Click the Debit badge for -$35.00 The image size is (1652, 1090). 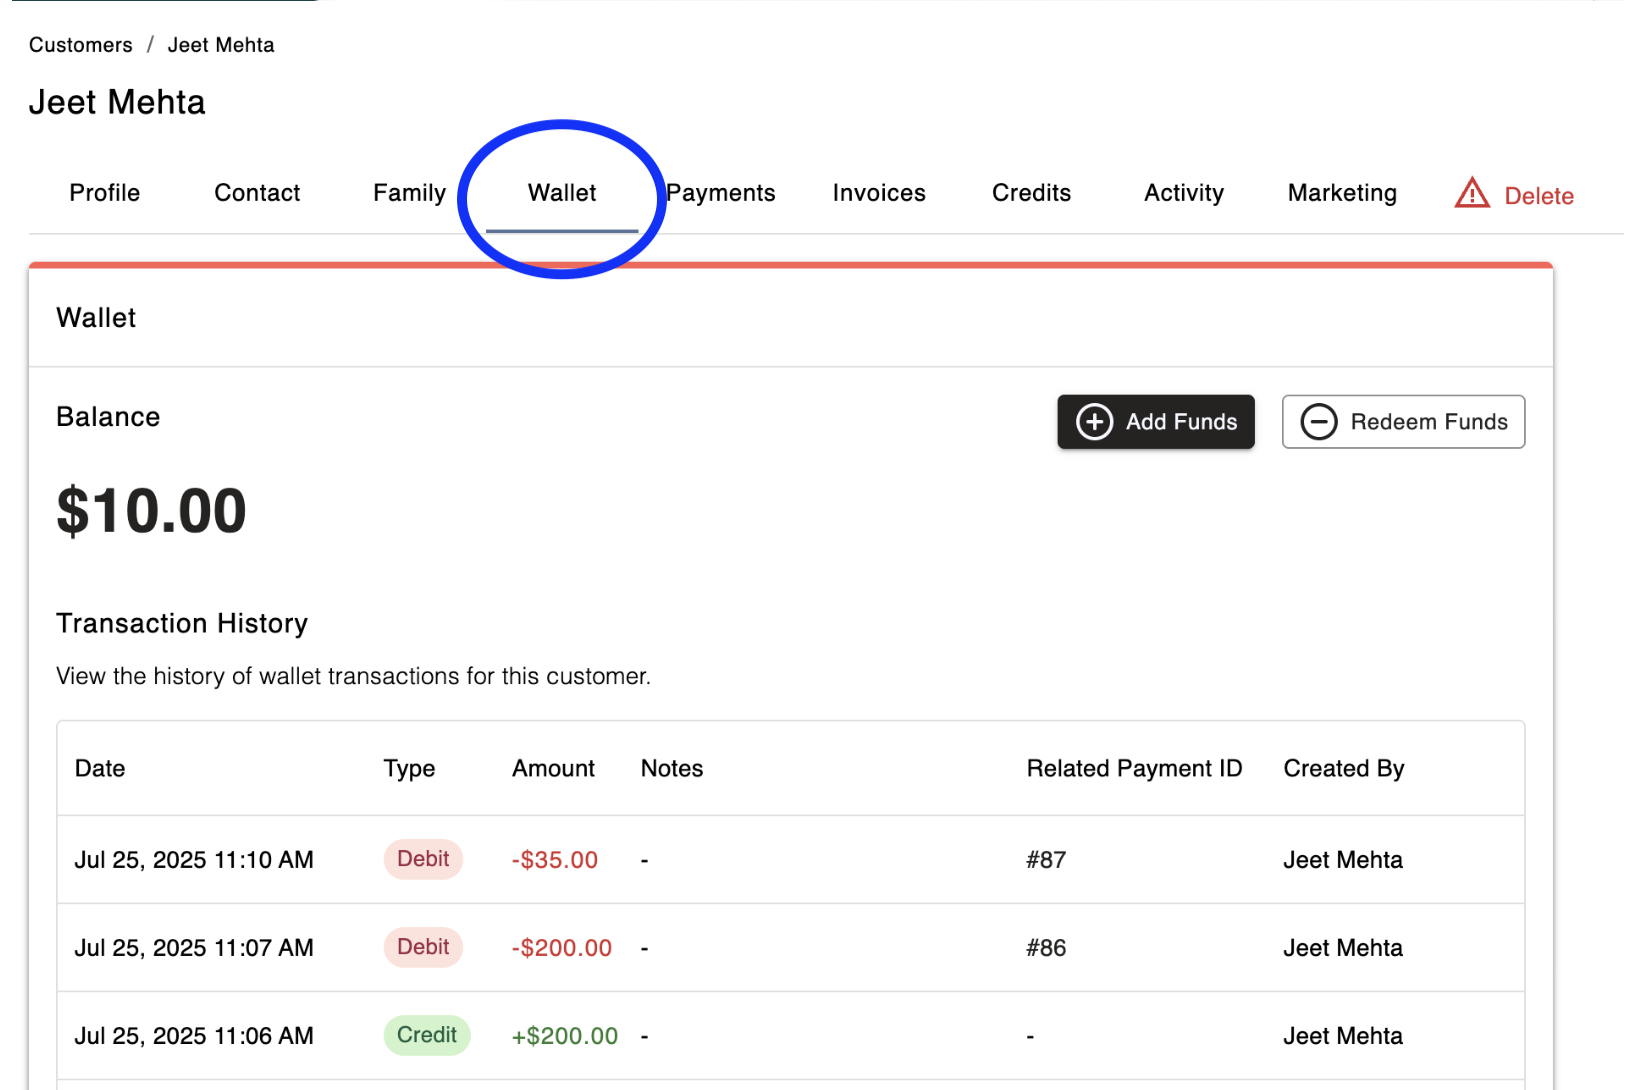point(423,859)
